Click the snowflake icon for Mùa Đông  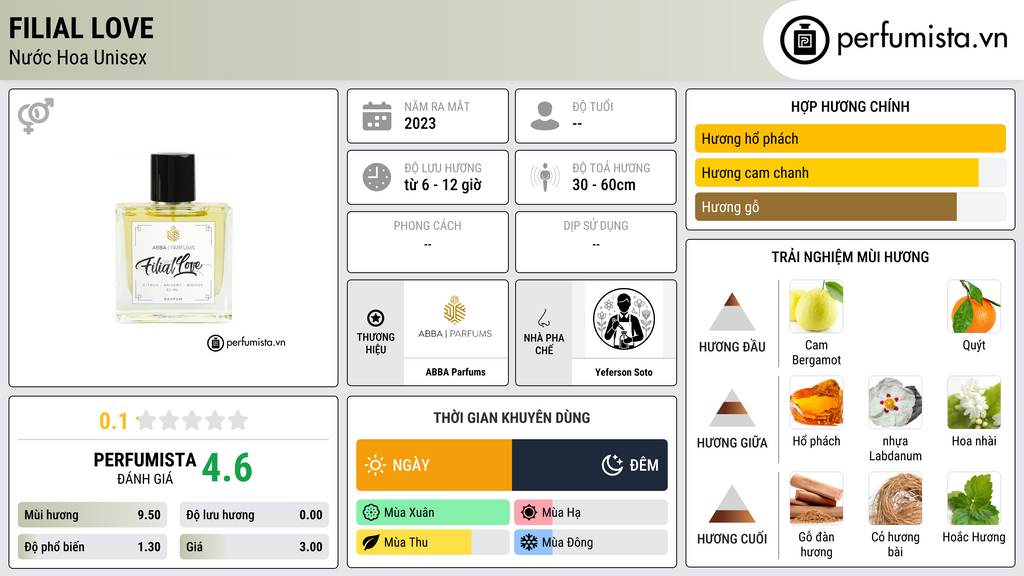point(529,543)
